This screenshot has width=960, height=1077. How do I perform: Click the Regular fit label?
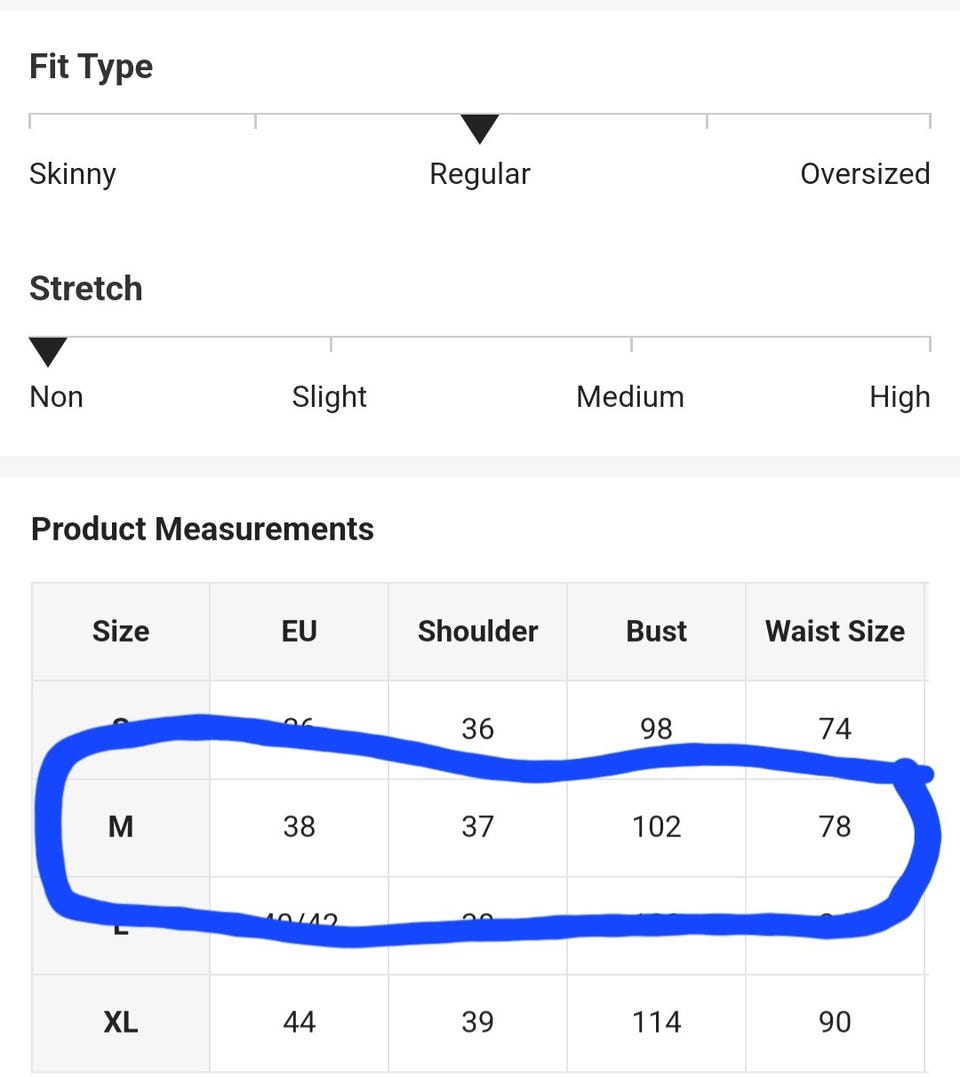point(480,174)
